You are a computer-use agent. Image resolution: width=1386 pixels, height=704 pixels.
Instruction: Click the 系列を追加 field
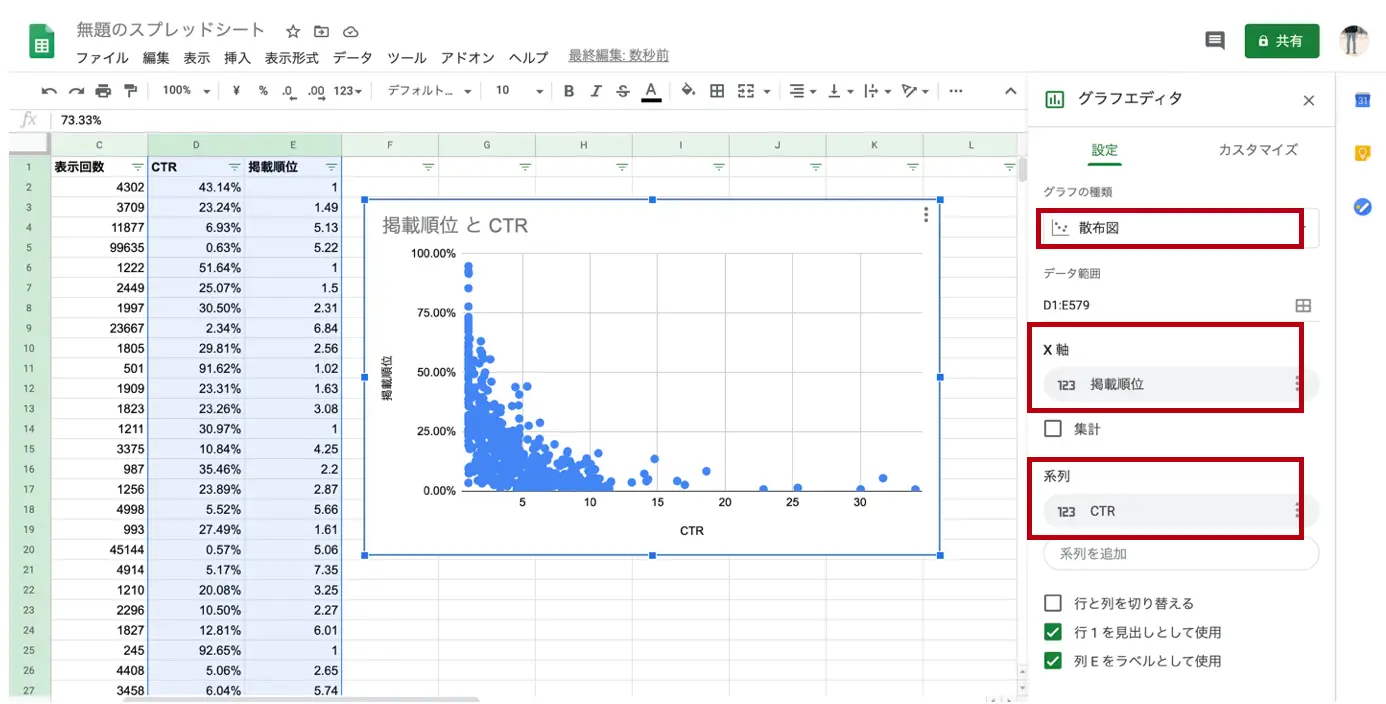tap(1181, 553)
